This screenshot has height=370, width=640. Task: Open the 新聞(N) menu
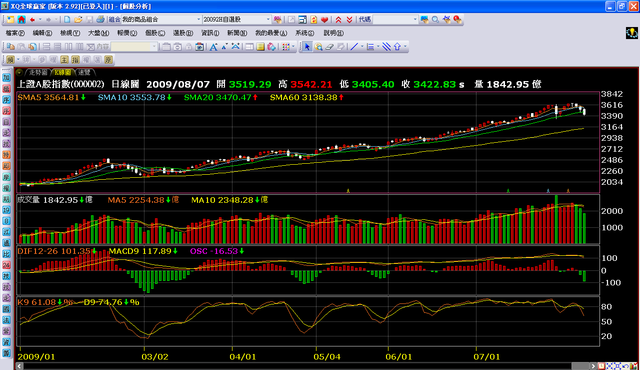tap(237, 33)
